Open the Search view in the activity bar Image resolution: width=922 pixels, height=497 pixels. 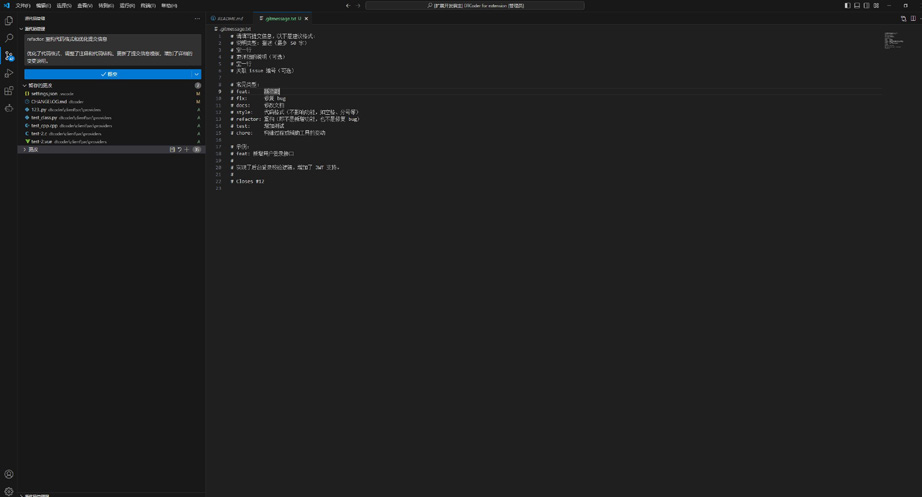9,38
